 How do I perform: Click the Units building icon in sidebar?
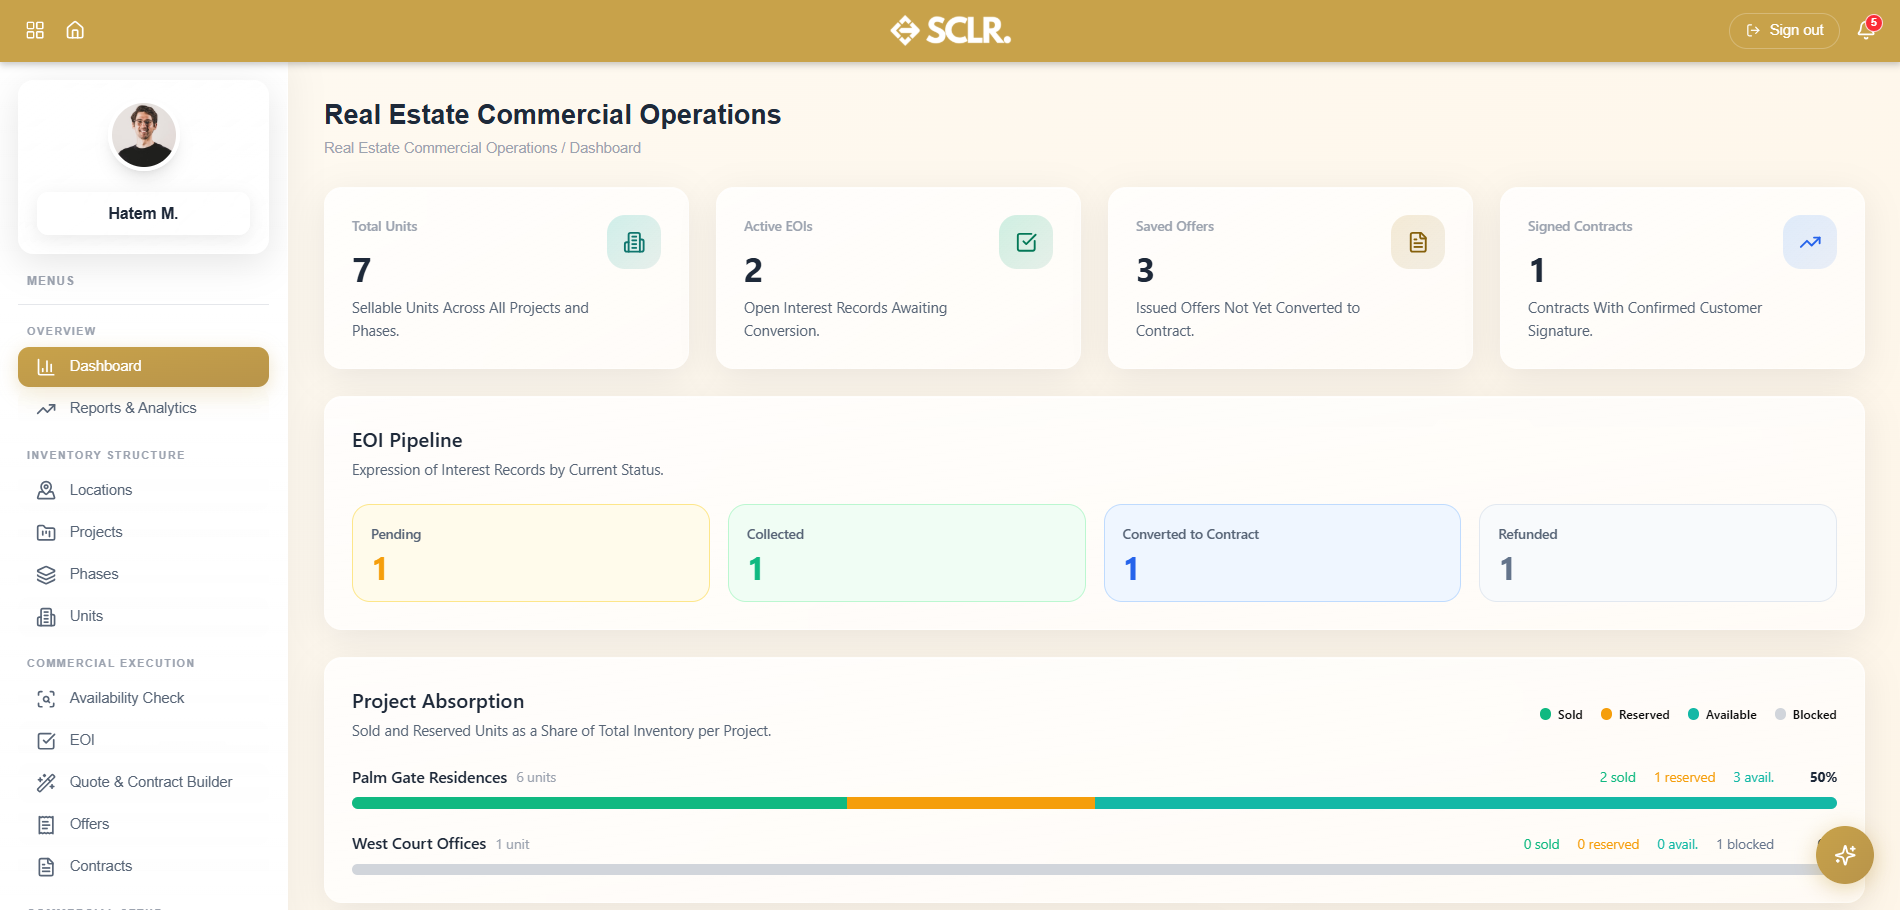46,617
